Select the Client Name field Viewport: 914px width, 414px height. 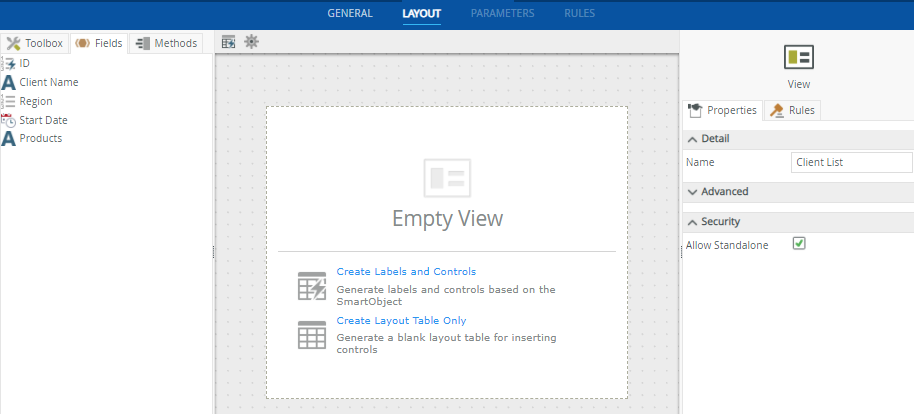point(49,82)
